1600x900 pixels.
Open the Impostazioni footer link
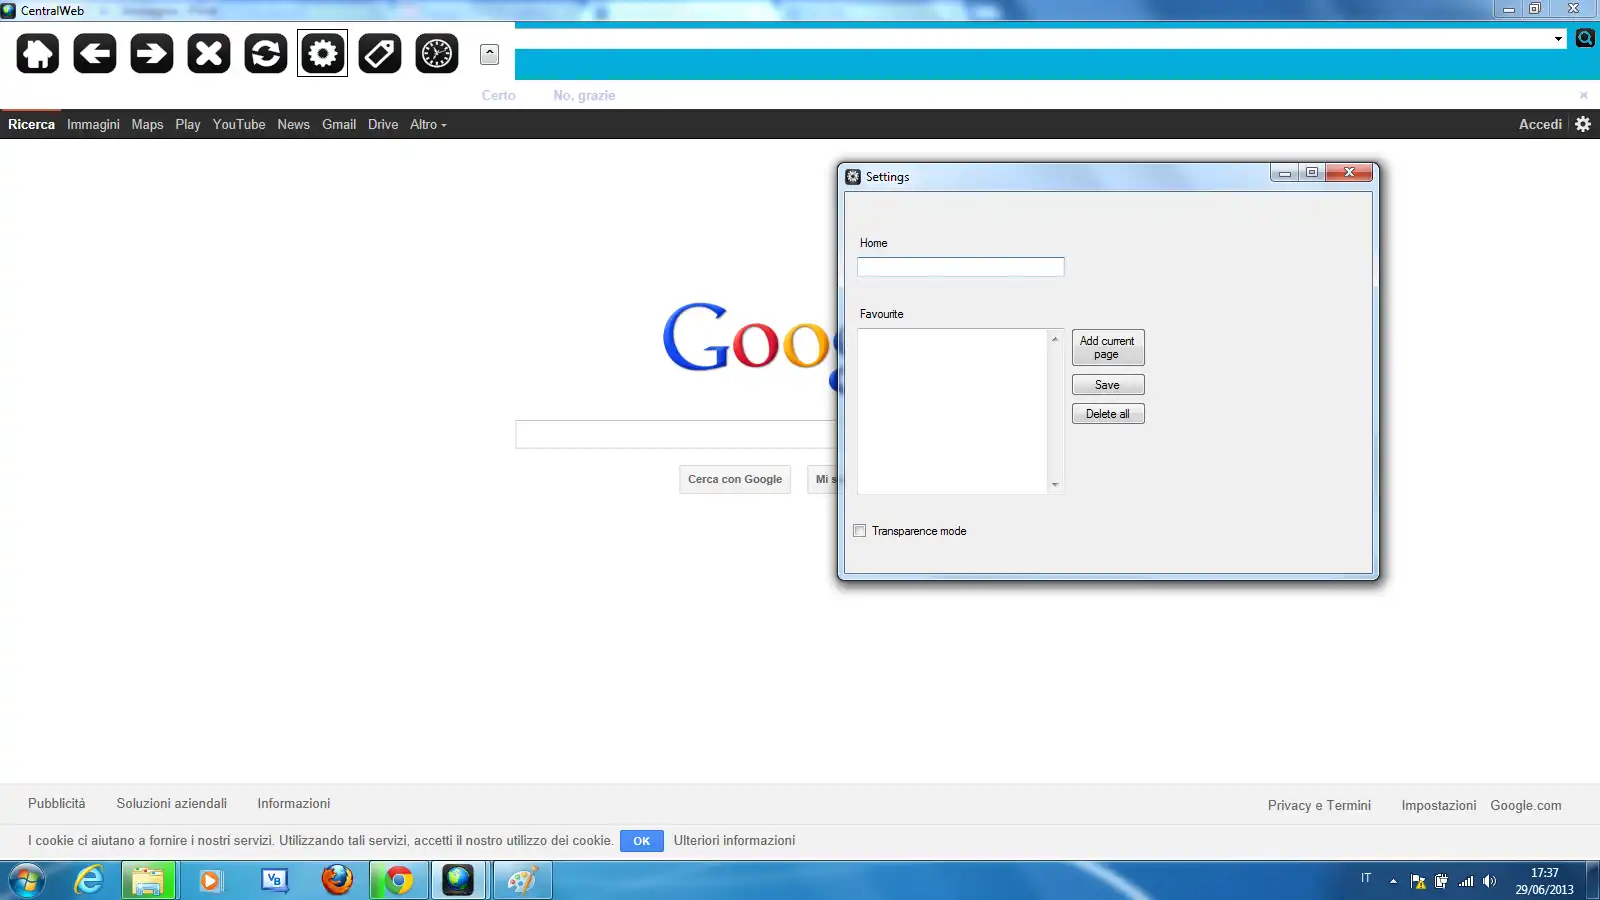(1439, 805)
